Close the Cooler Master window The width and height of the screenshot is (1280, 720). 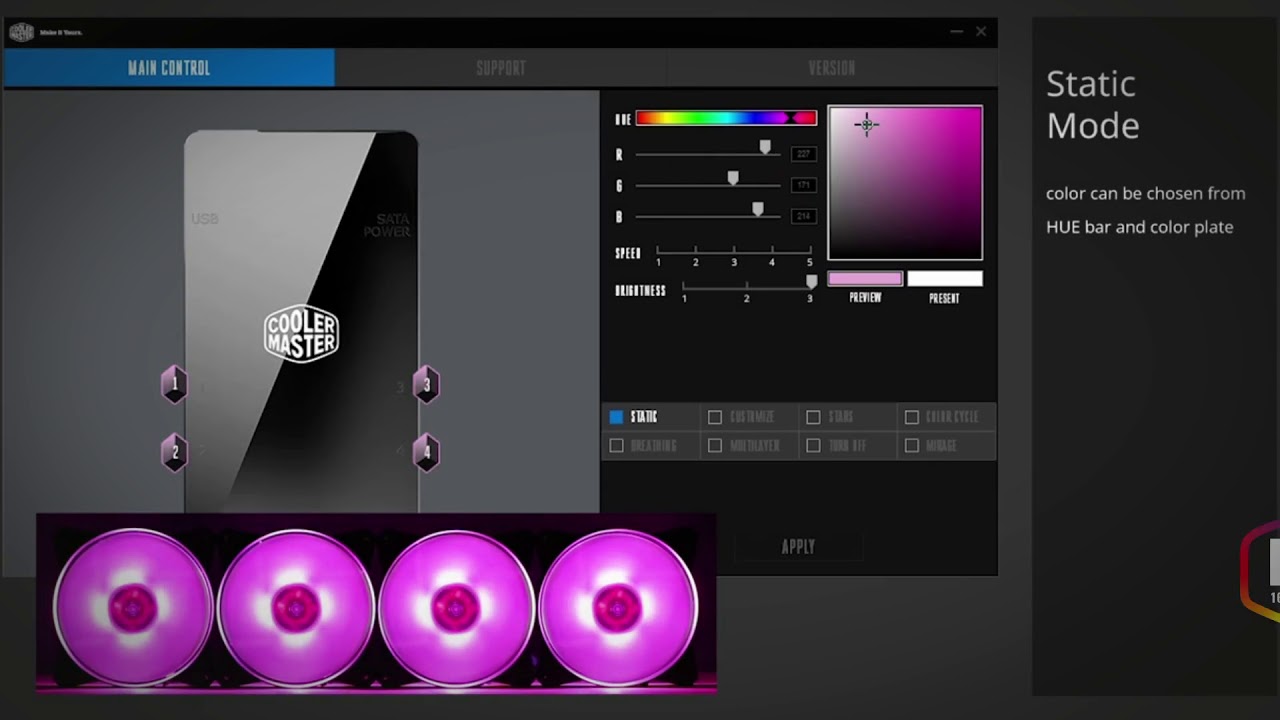[x=981, y=32]
